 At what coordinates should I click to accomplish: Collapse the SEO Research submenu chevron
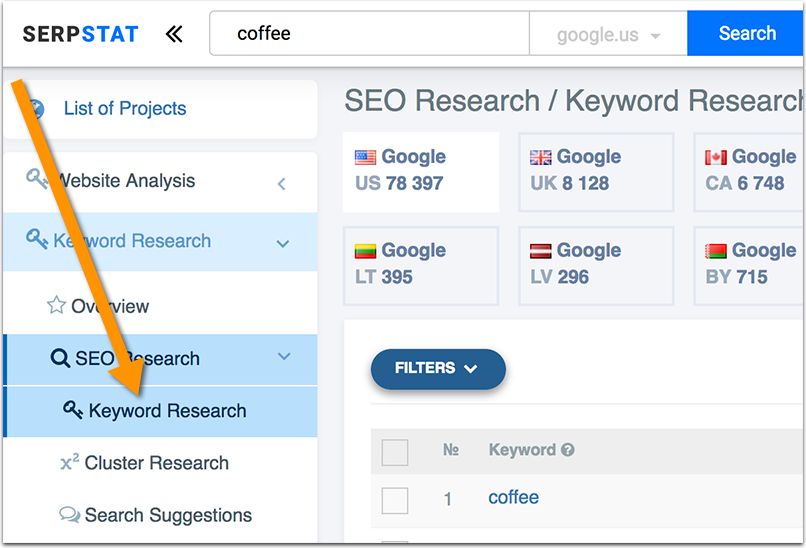[x=284, y=357]
